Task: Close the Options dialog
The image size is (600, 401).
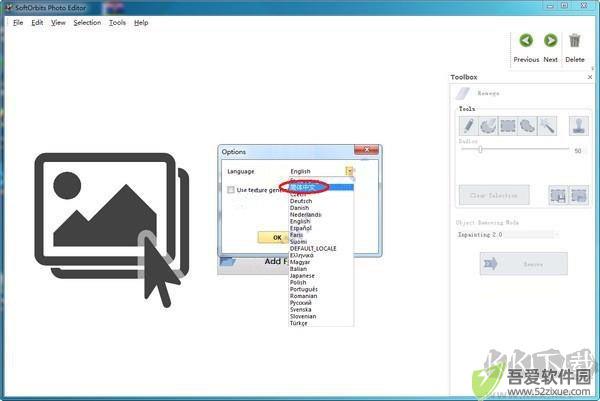Action: pyautogui.click(x=367, y=150)
